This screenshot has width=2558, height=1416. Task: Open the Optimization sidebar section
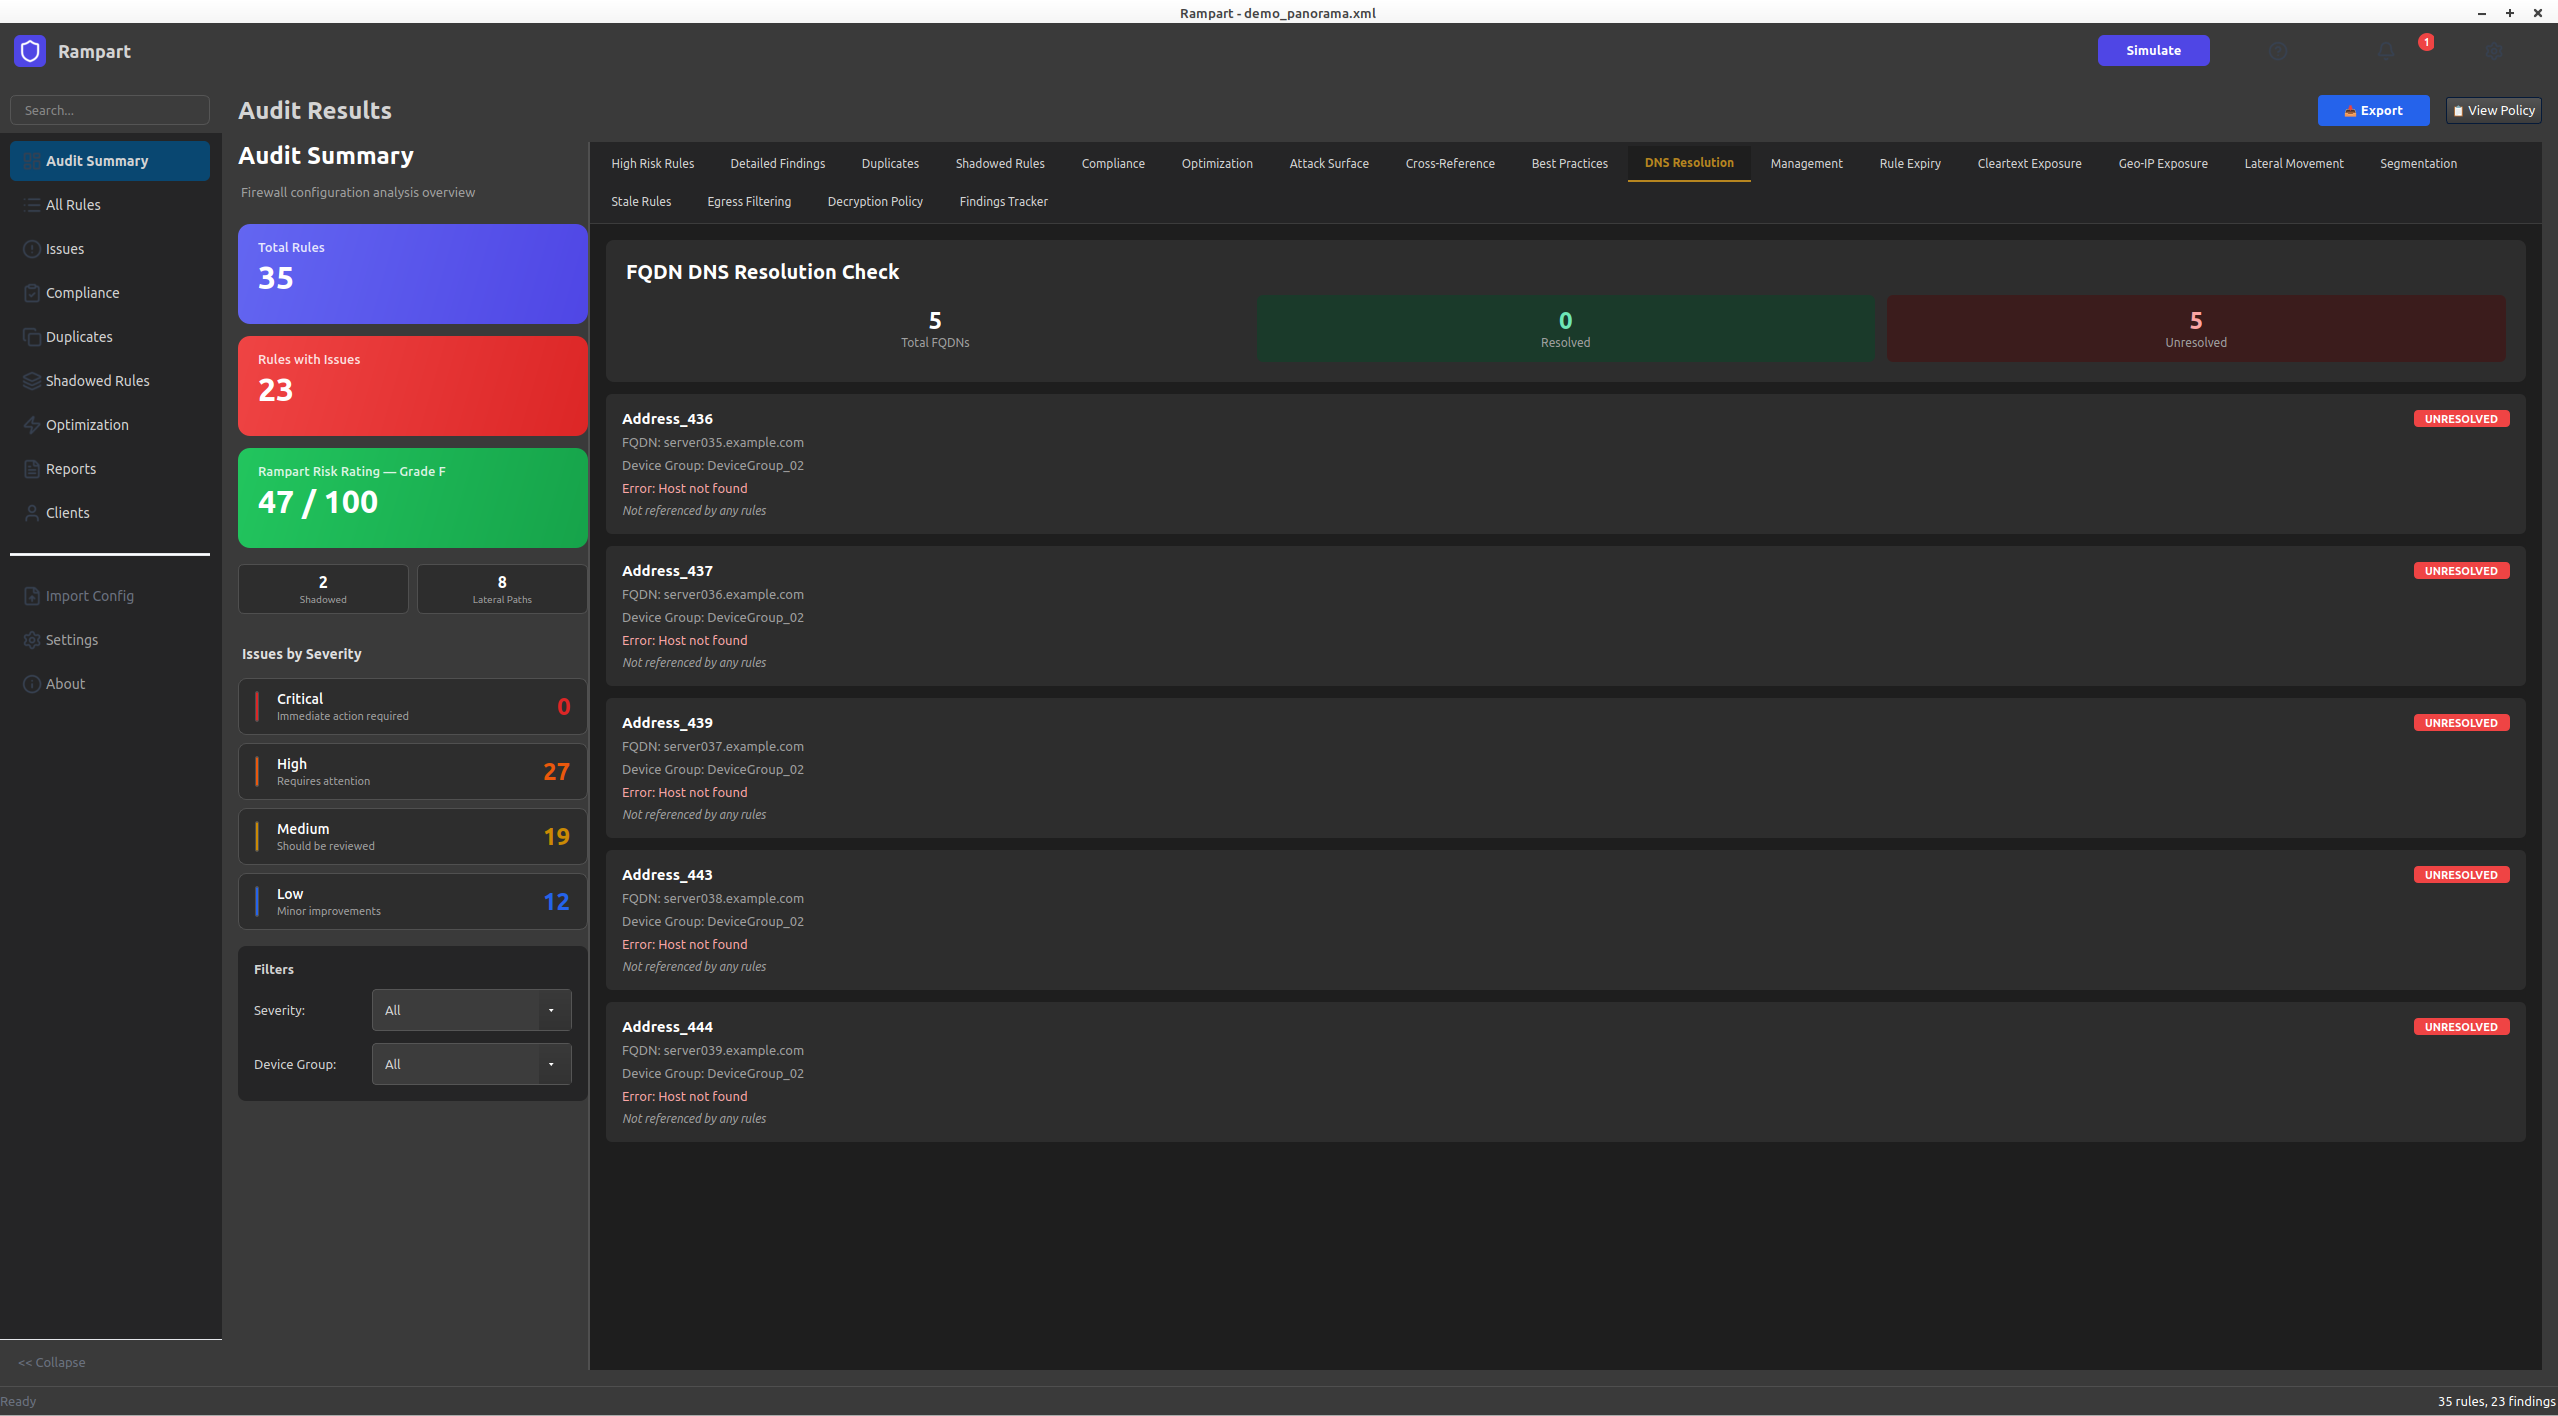tap(87, 424)
